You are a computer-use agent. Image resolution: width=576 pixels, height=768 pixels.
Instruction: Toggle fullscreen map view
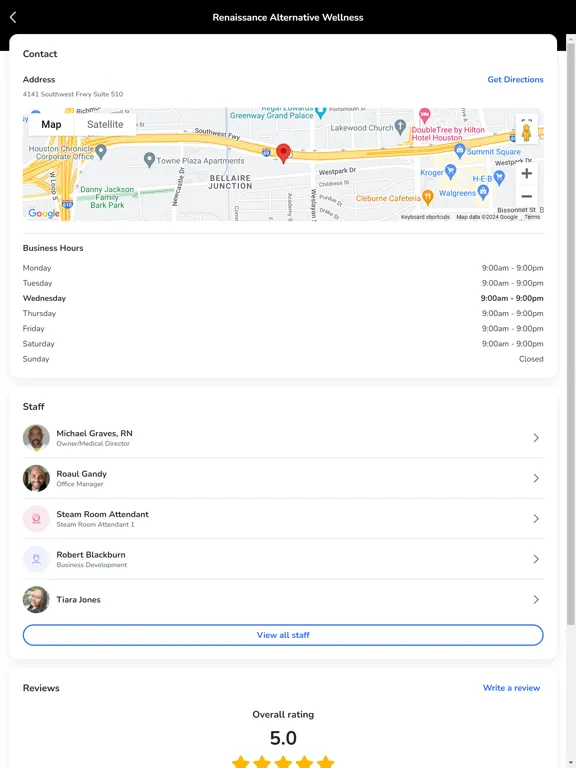527,122
